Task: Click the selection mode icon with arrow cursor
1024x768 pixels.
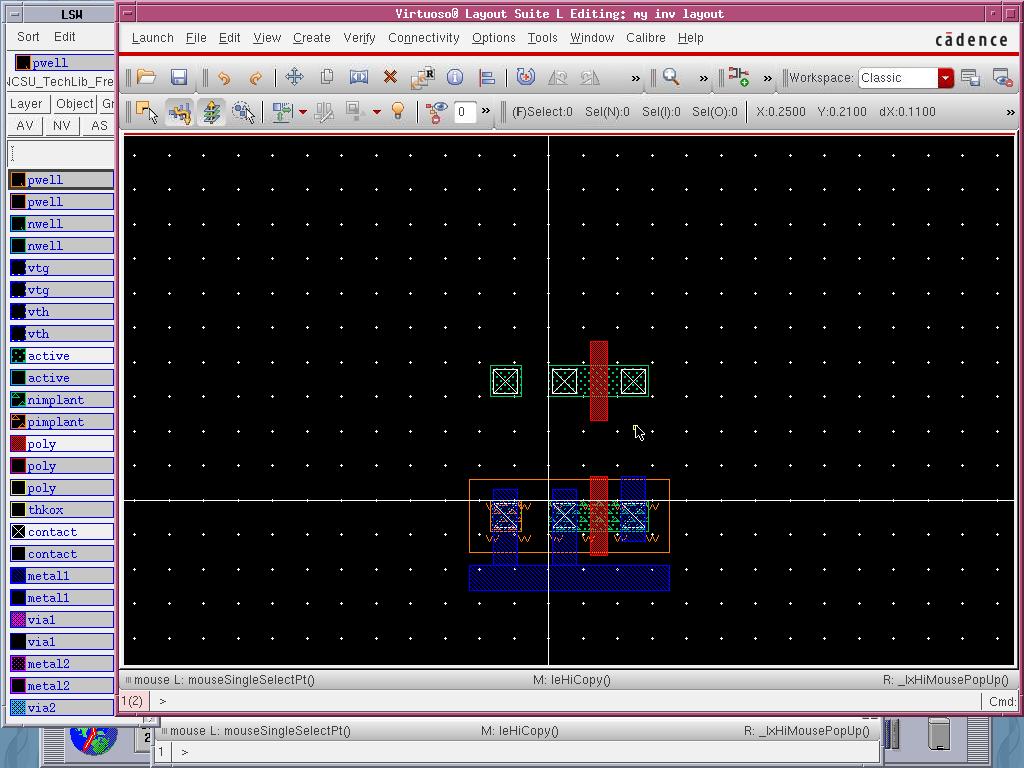Action: 147,112
